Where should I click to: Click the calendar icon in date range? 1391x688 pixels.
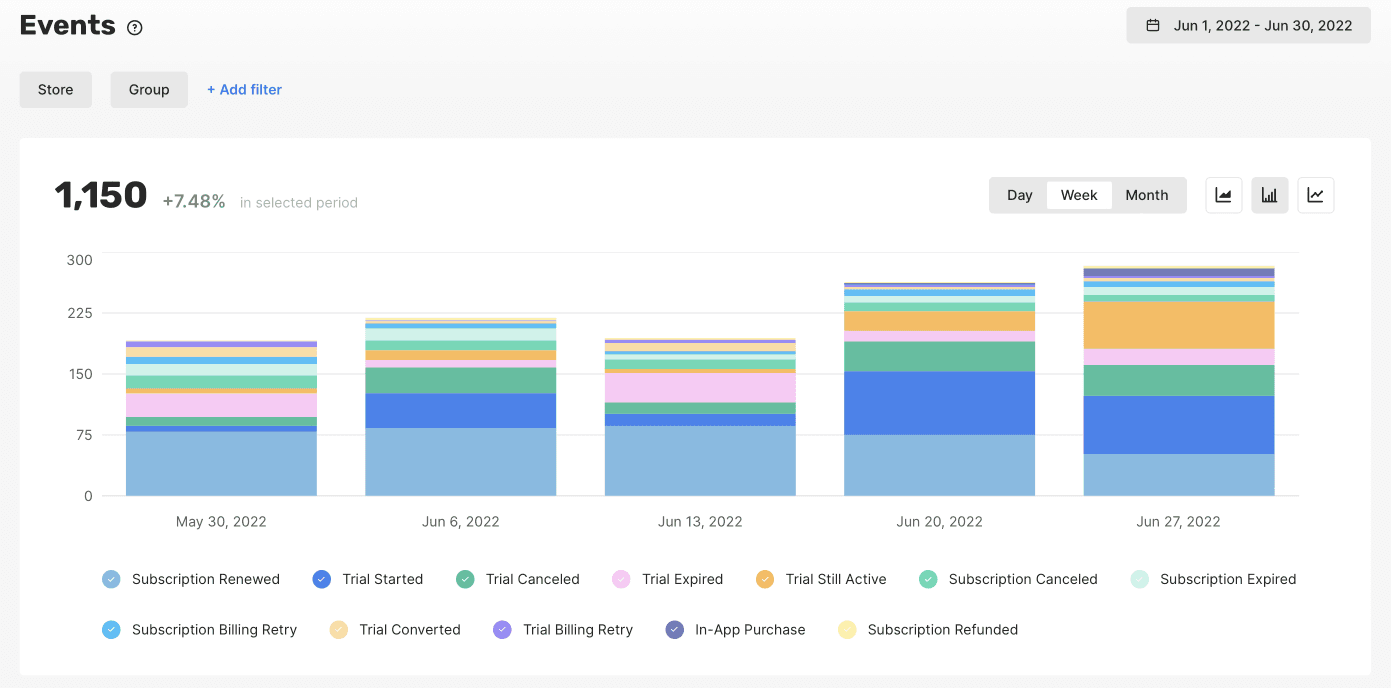(x=1153, y=26)
